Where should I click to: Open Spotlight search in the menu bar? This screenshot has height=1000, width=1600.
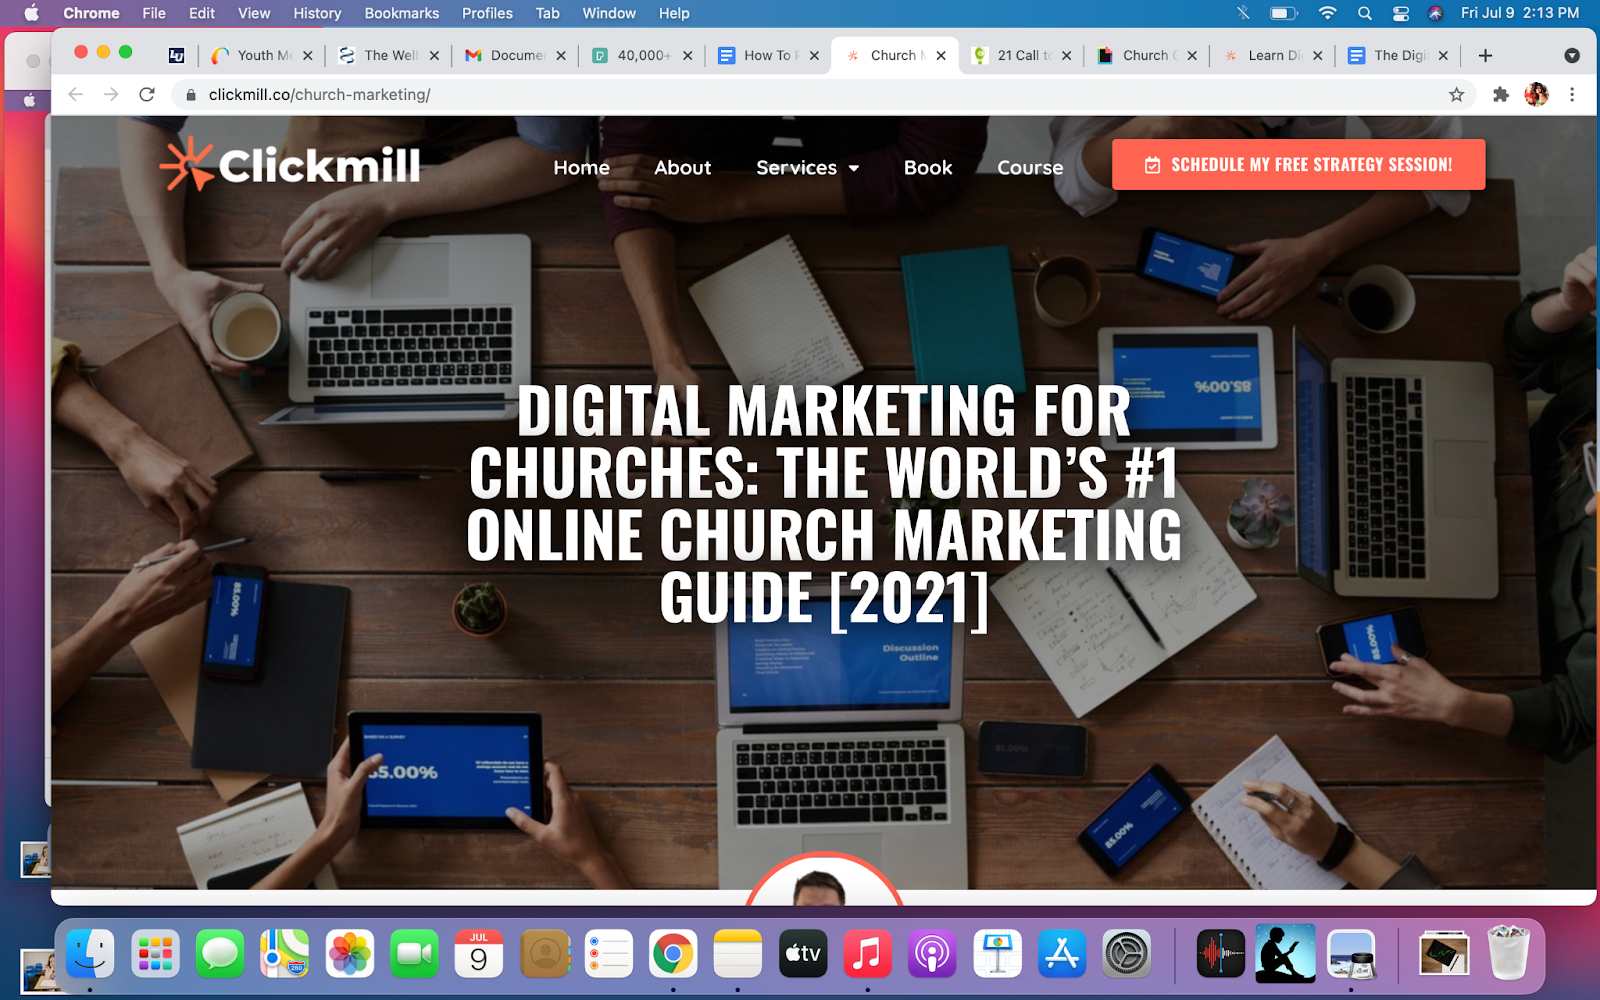pos(1365,13)
